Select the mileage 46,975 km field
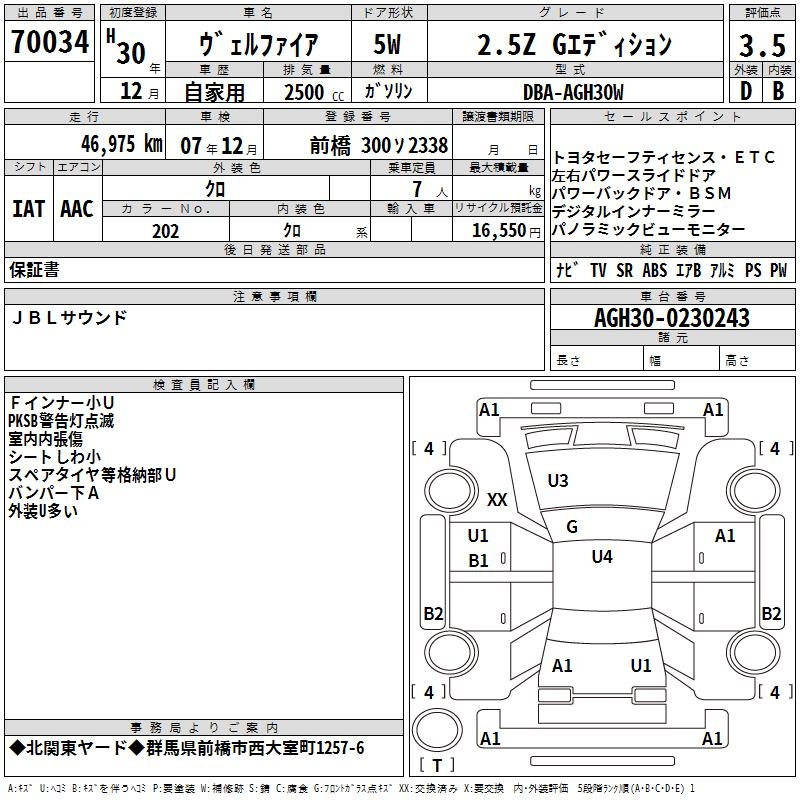Viewport: 800px width, 800px height. click(85, 143)
